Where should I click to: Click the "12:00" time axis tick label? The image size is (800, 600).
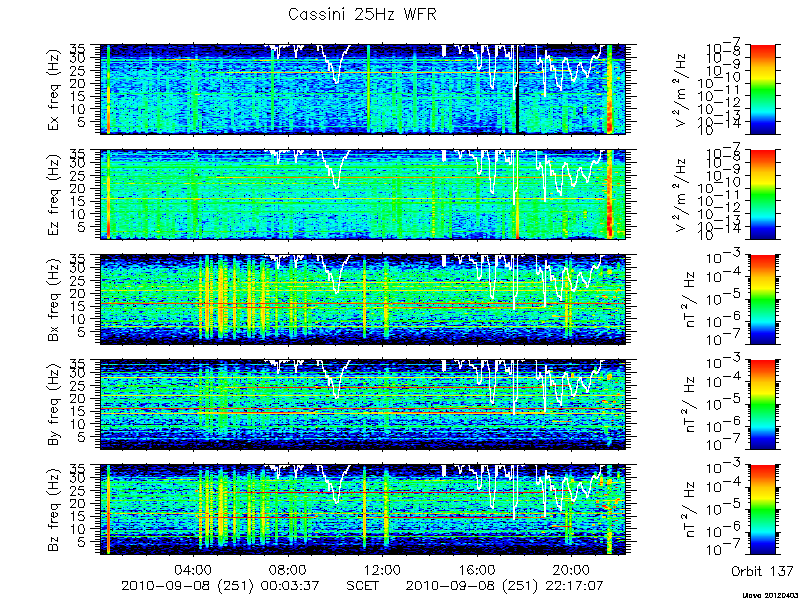[382, 570]
